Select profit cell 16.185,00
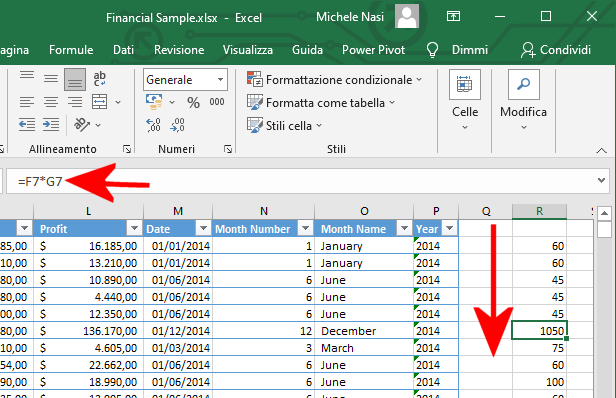 [x=88, y=246]
